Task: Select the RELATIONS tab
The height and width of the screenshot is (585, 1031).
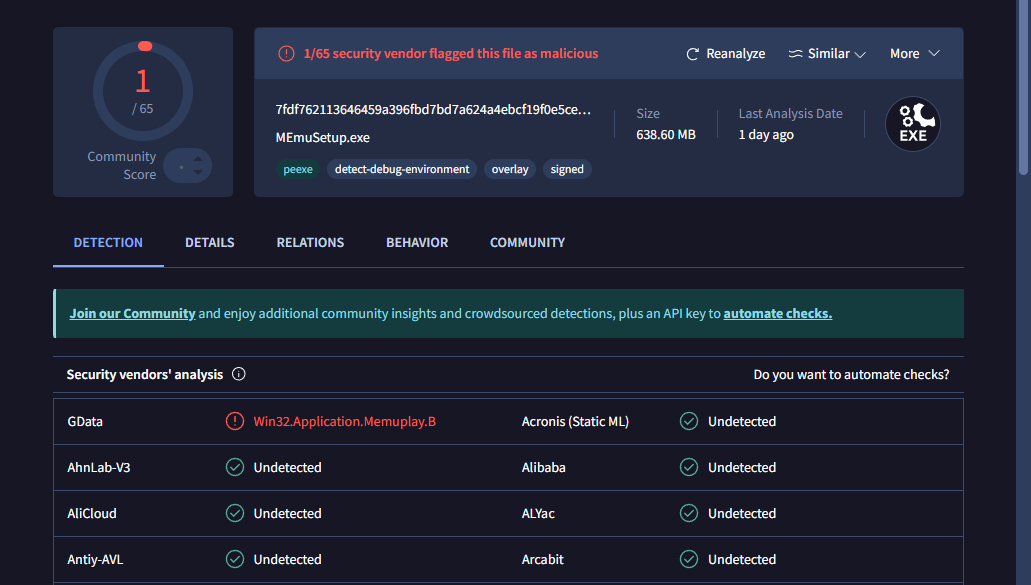Action: (x=310, y=243)
